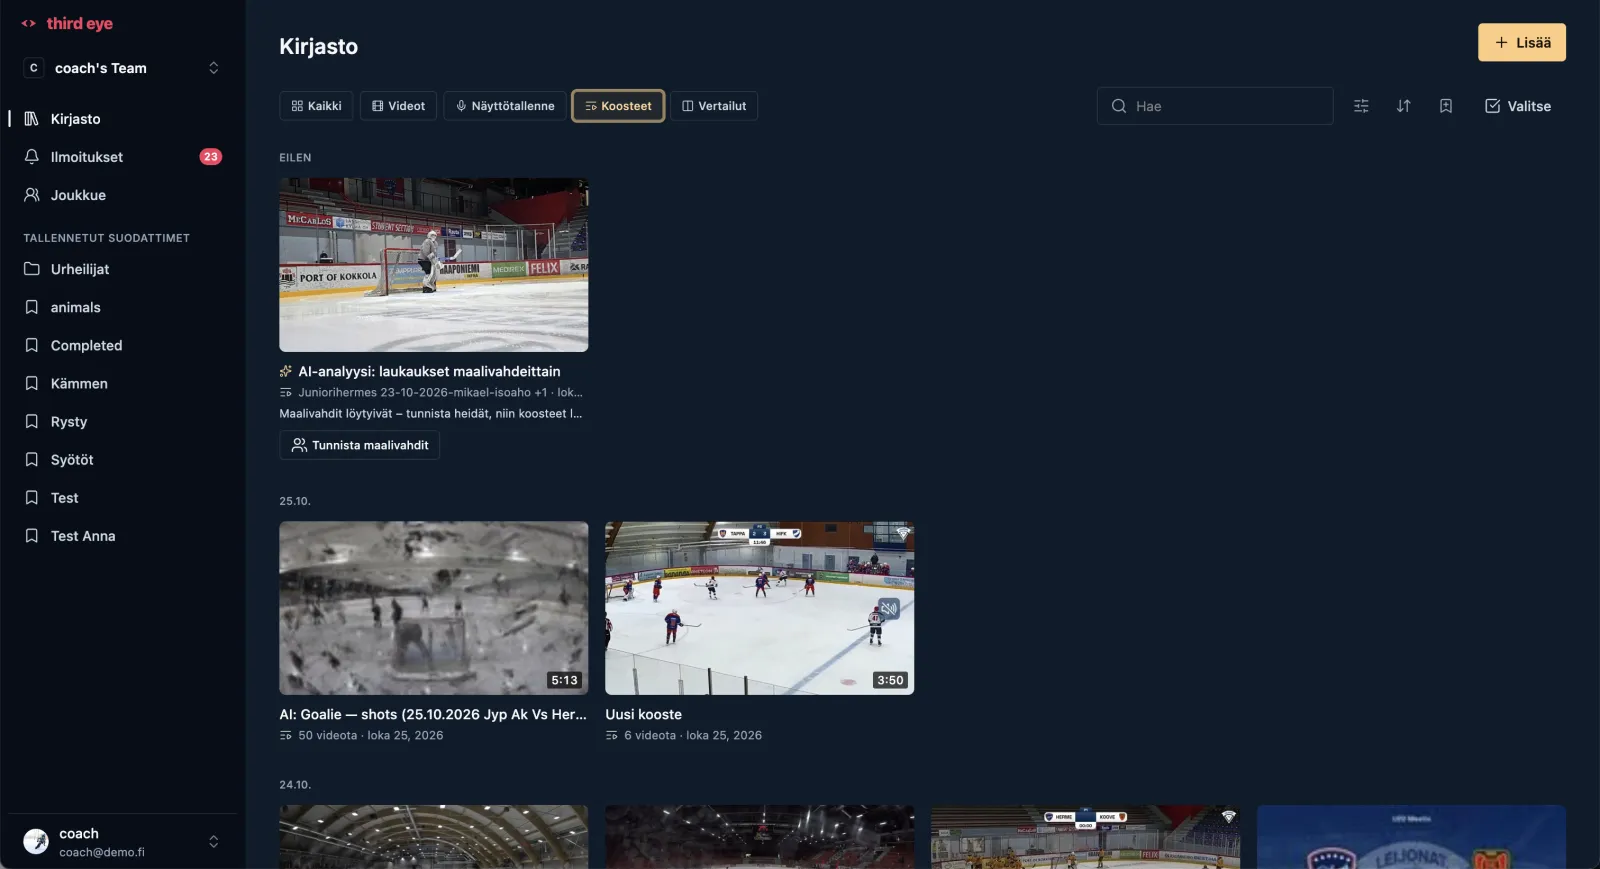Click the bookmark icon beside animals
The height and width of the screenshot is (869, 1600).
pyautogui.click(x=32, y=307)
